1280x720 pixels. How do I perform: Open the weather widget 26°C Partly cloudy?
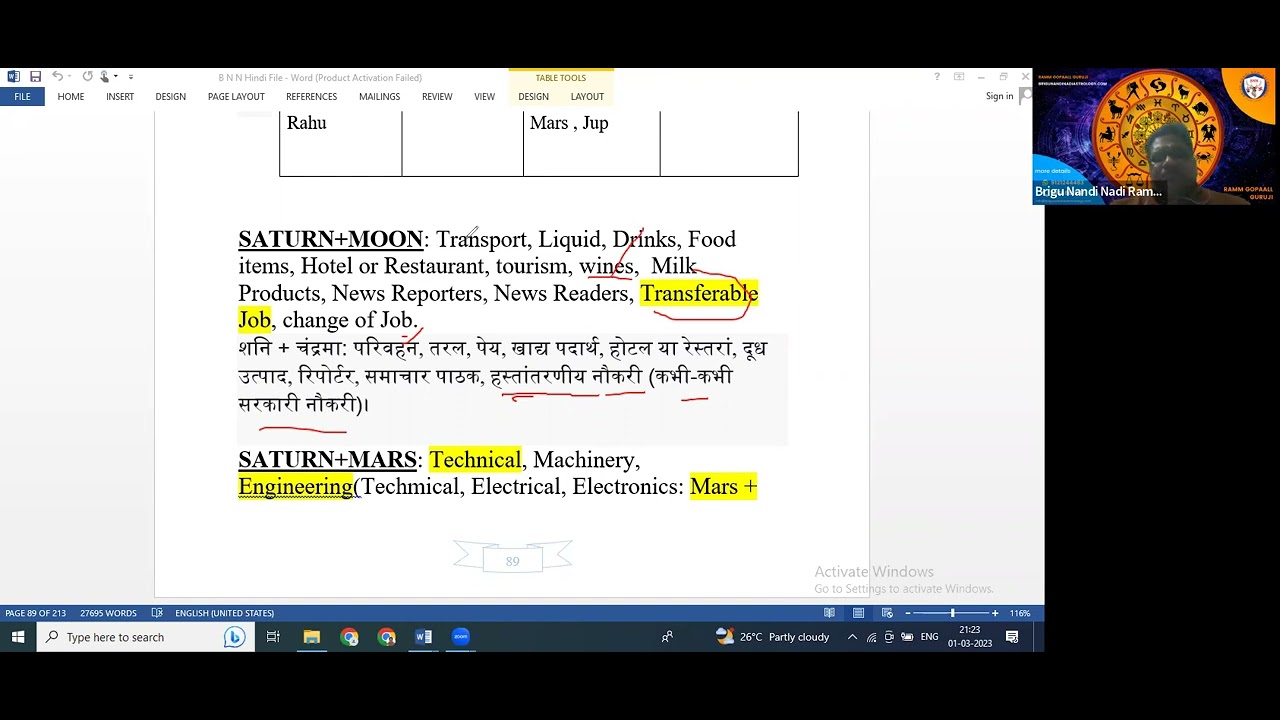(x=773, y=637)
